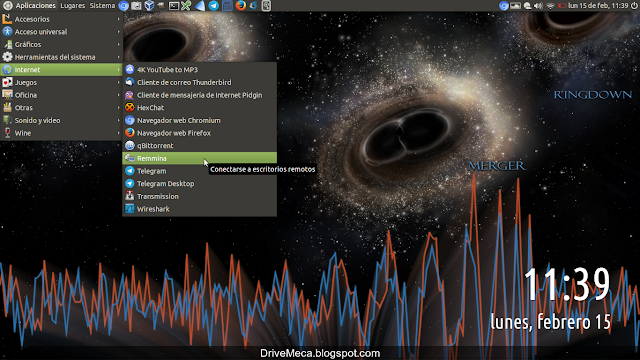The height and width of the screenshot is (360, 640).
Task: Open the Lugares menu
Action: [73, 6]
